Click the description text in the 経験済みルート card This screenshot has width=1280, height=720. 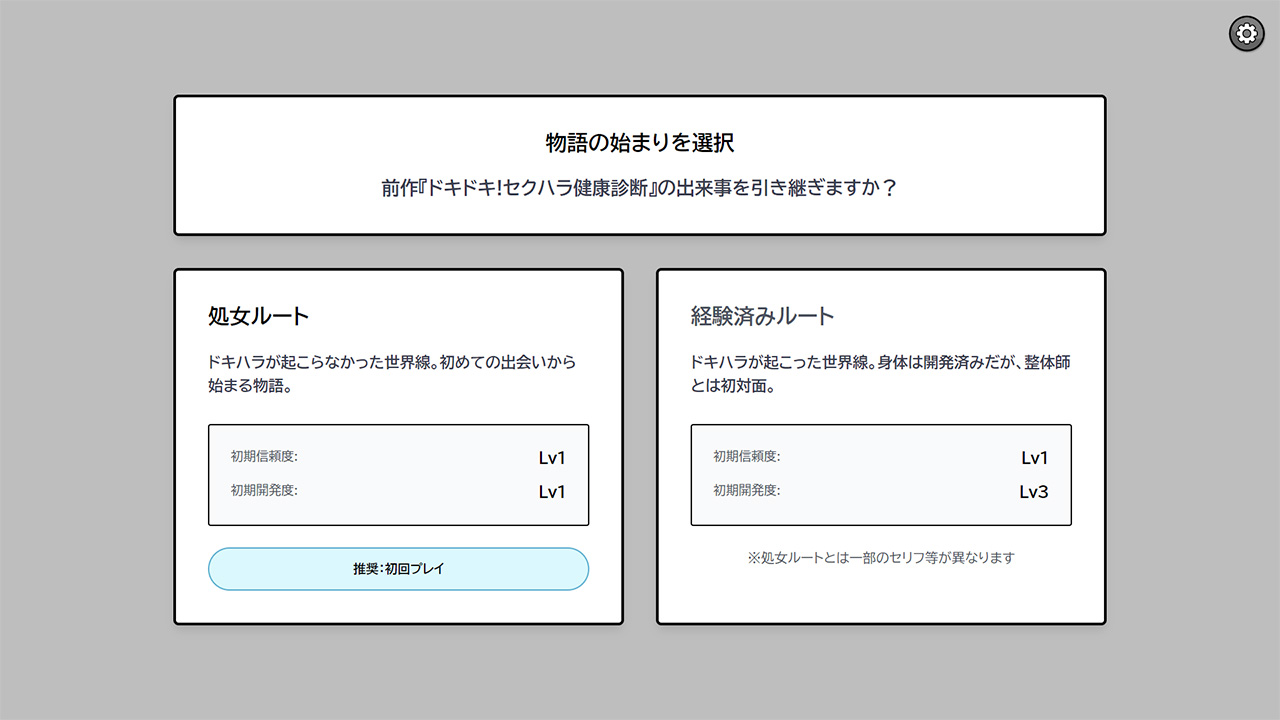coord(880,374)
